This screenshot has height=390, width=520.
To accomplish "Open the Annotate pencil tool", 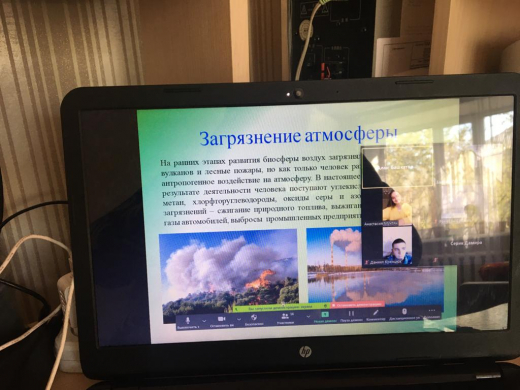I will pyautogui.click(x=376, y=313).
